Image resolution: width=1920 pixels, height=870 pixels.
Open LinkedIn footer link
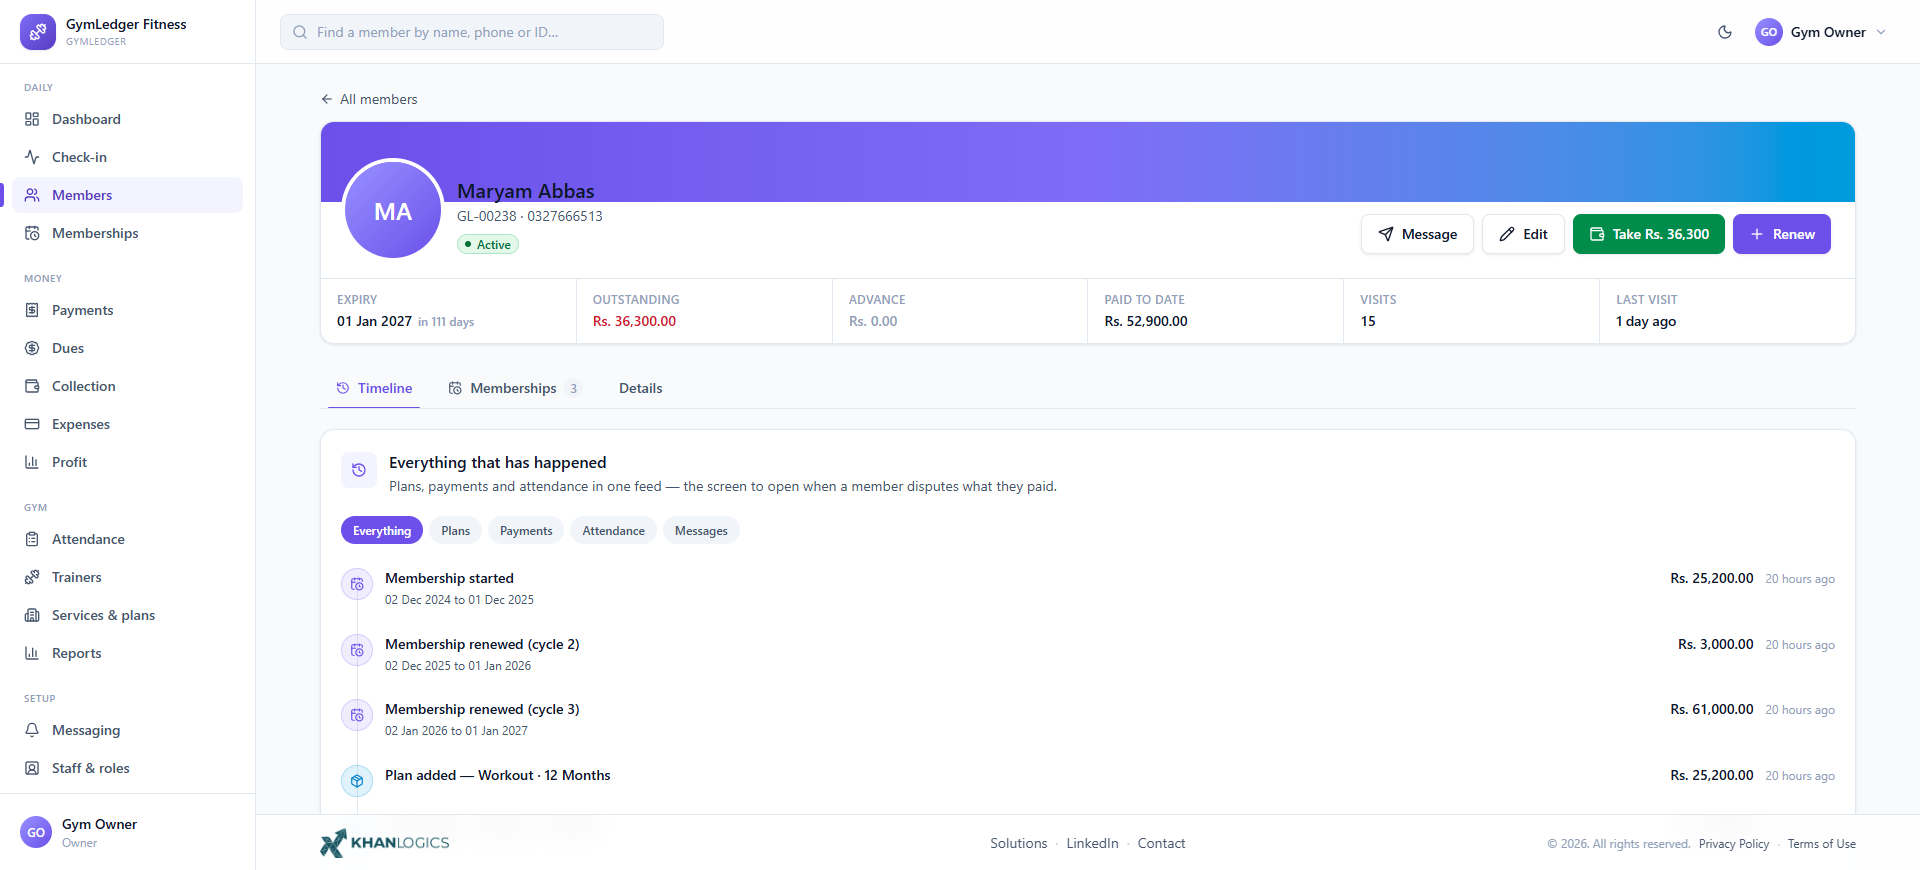[1092, 843]
